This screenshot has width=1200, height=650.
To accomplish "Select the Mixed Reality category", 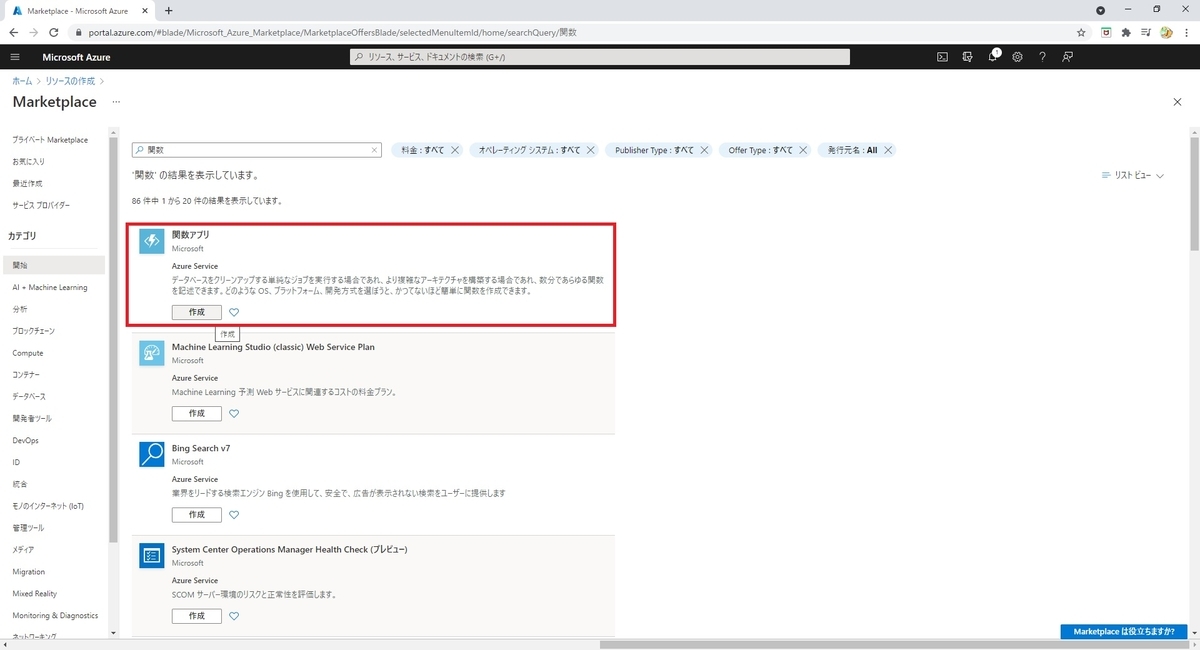I will click(35, 593).
